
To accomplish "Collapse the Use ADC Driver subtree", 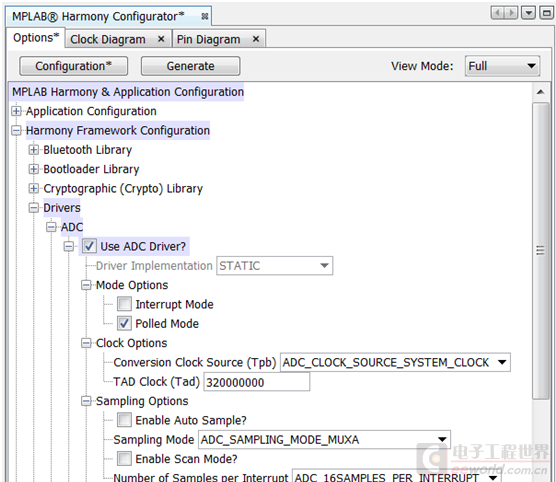I will pyautogui.click(x=69, y=246).
